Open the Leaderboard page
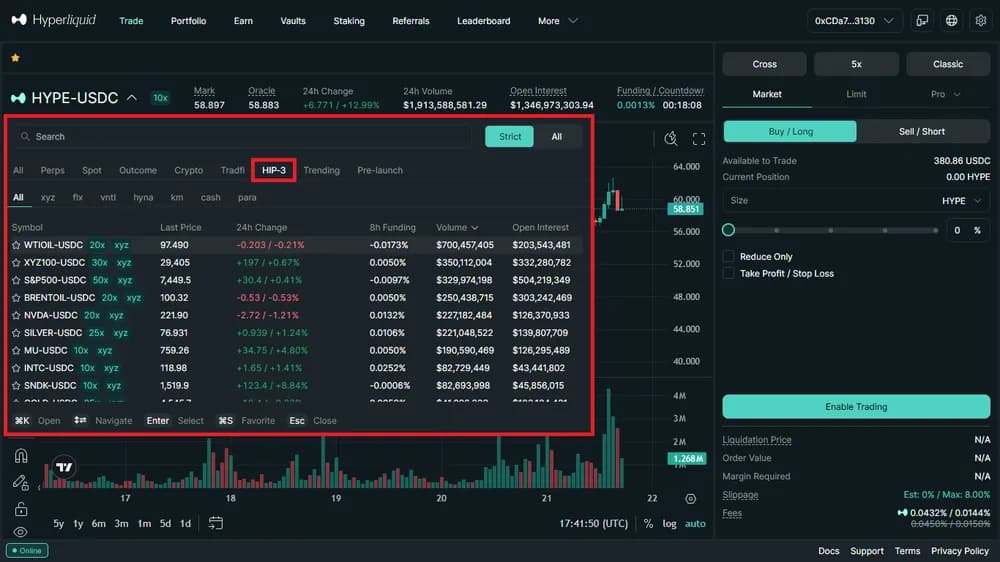 point(483,20)
